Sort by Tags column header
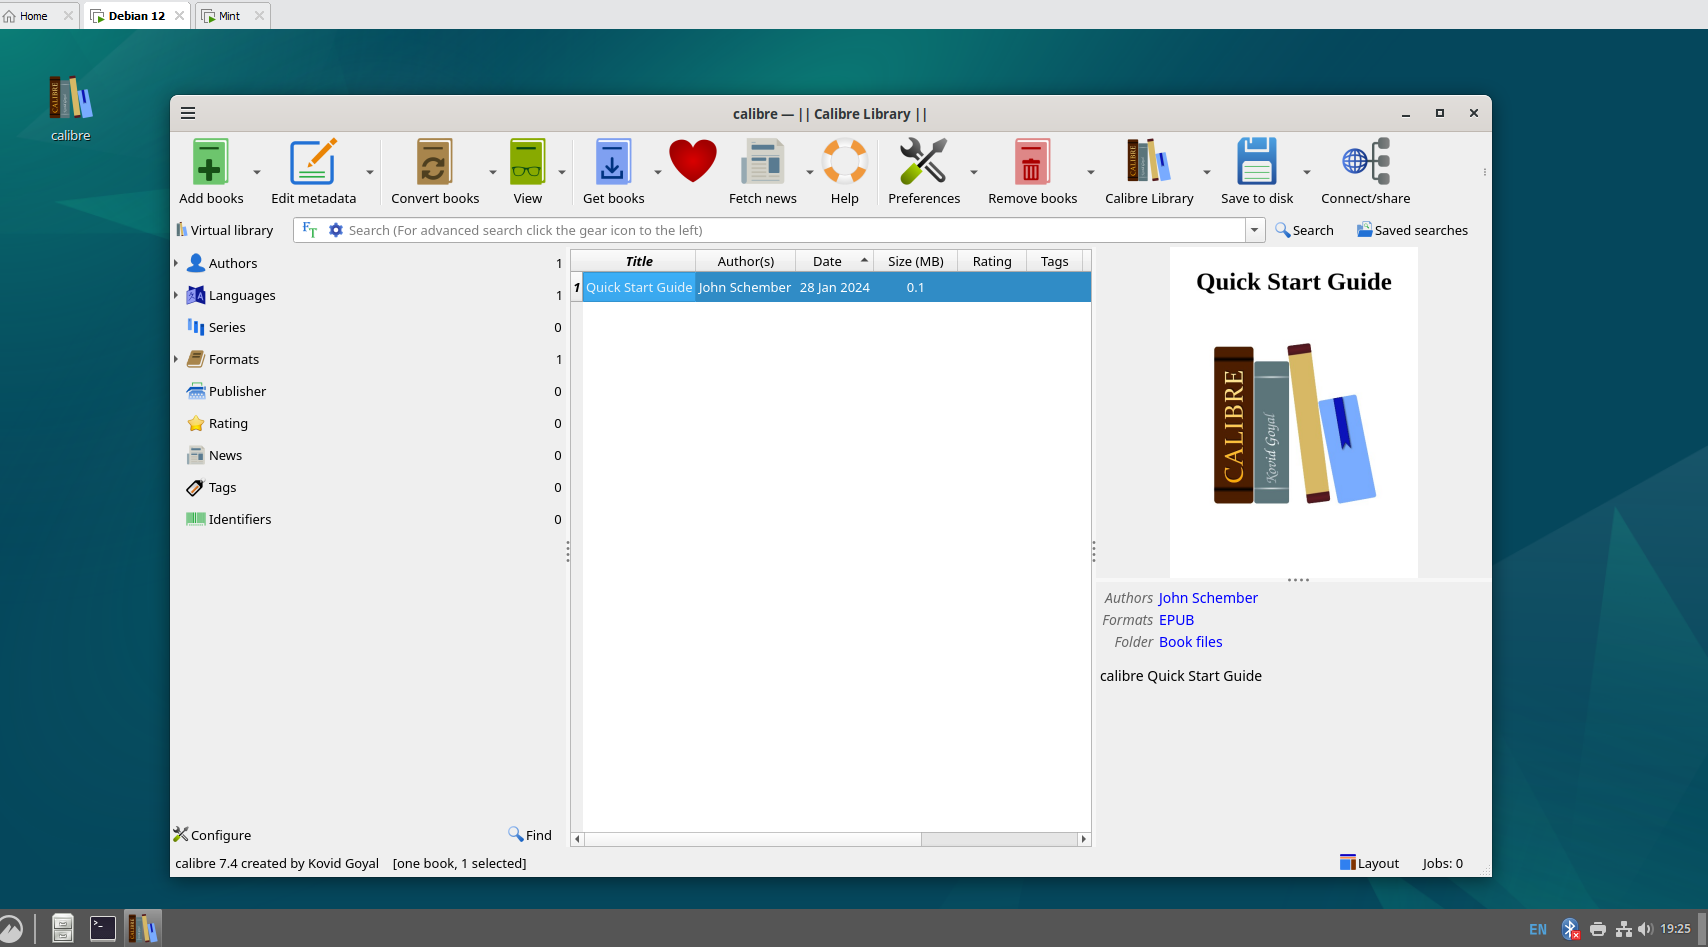 [x=1054, y=261]
